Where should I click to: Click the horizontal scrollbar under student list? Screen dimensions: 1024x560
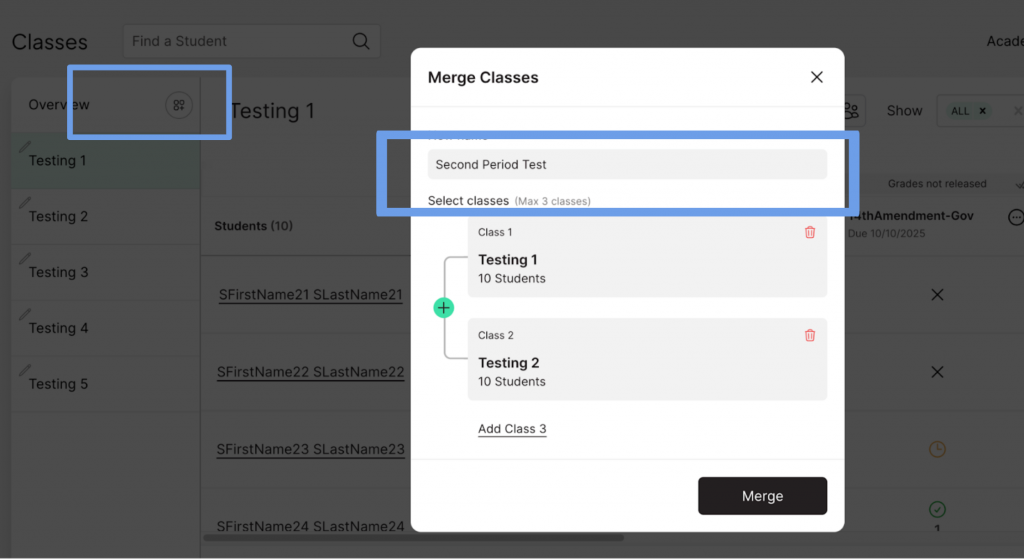413,538
